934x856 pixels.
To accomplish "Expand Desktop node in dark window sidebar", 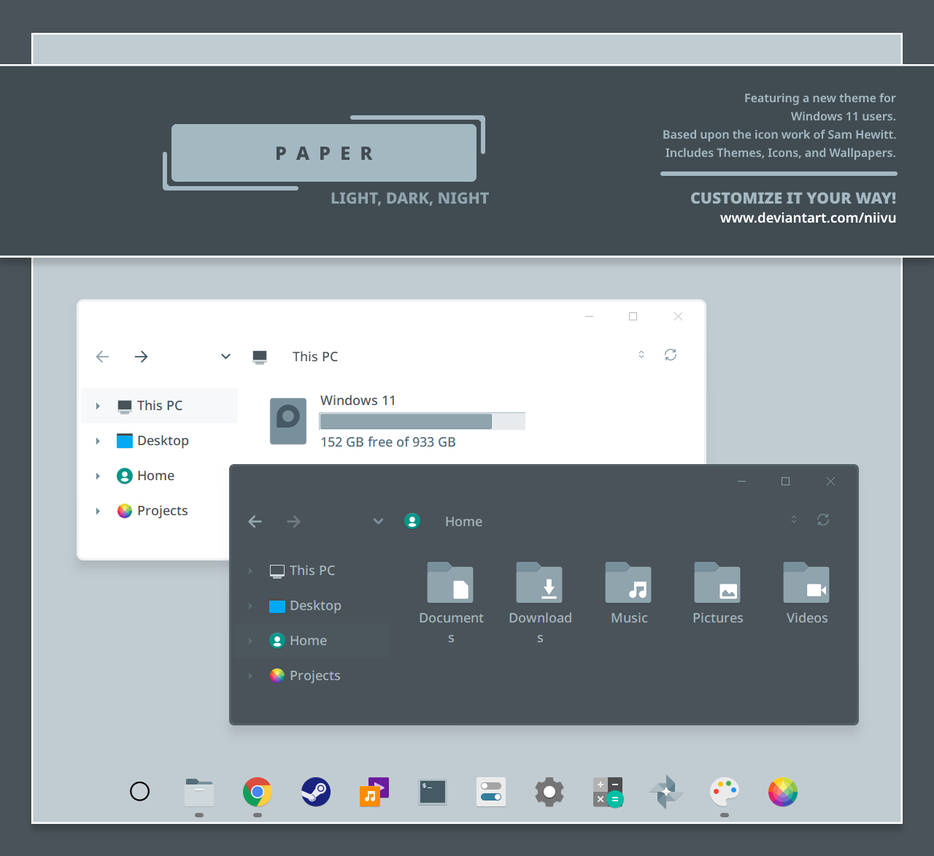I will (x=250, y=606).
